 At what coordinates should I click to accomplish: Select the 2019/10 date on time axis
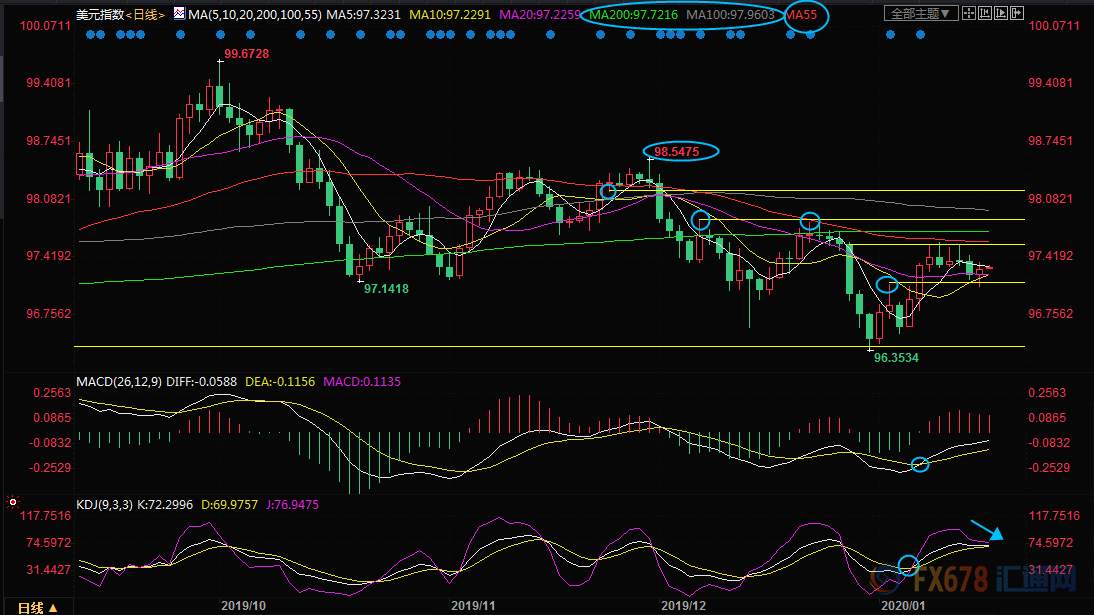(243, 606)
